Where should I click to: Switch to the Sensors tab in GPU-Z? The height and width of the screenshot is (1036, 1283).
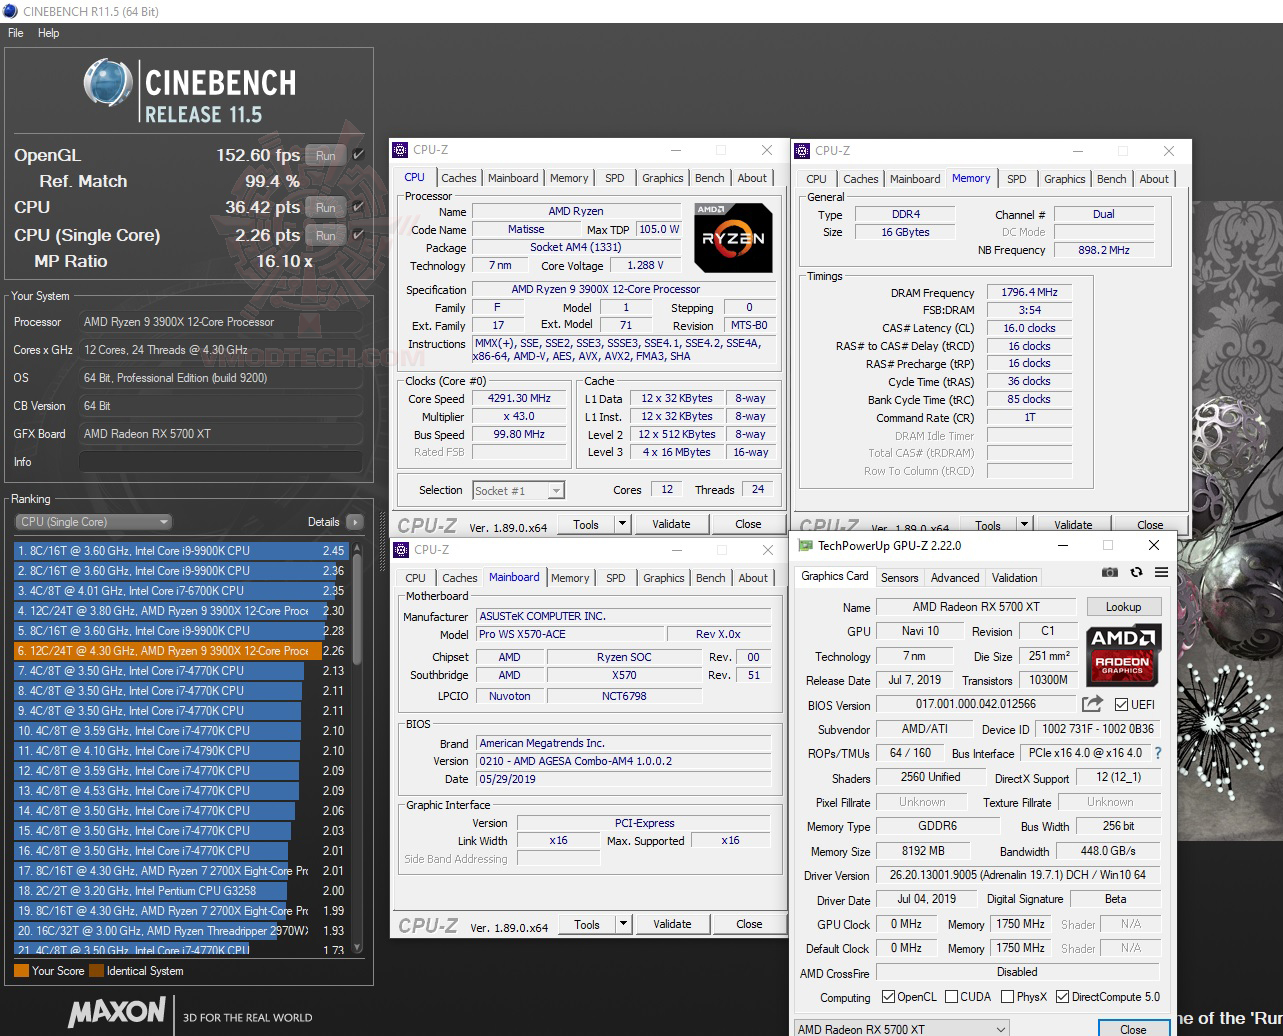click(x=899, y=577)
